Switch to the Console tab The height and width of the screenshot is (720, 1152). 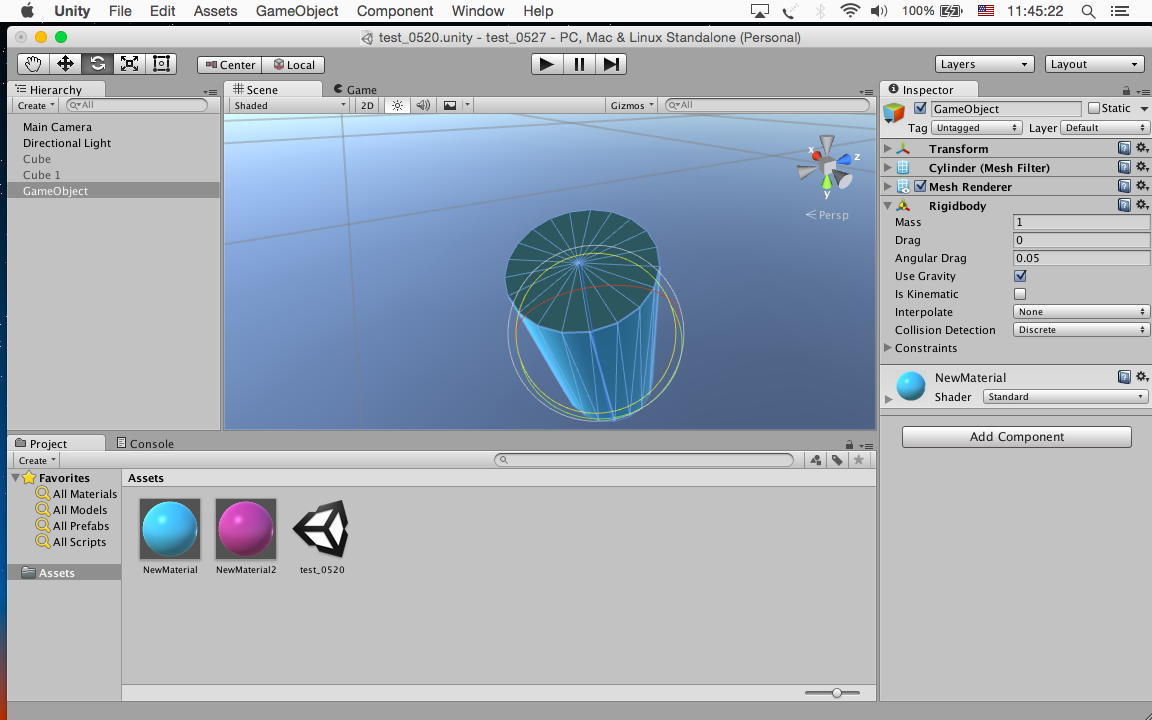click(x=146, y=443)
